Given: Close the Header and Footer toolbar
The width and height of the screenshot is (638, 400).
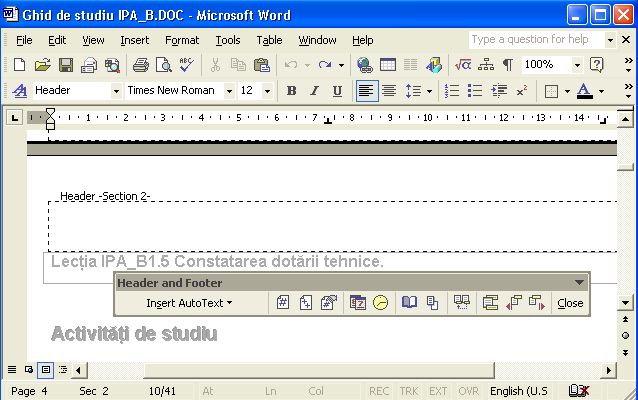Looking at the screenshot, I should pos(570,303).
